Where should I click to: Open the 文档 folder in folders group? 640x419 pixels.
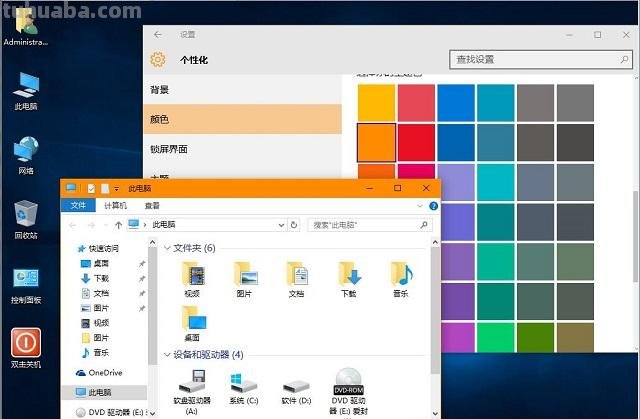[x=297, y=279]
